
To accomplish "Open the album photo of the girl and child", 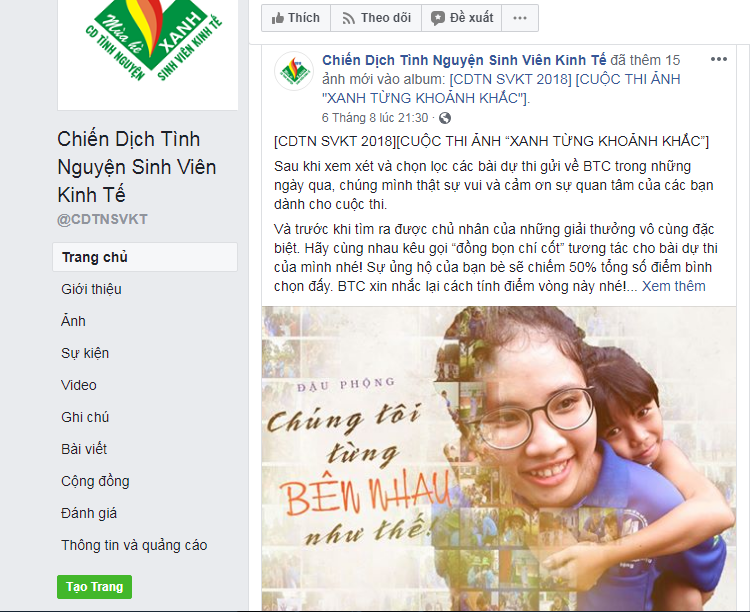I will pyautogui.click(x=499, y=458).
